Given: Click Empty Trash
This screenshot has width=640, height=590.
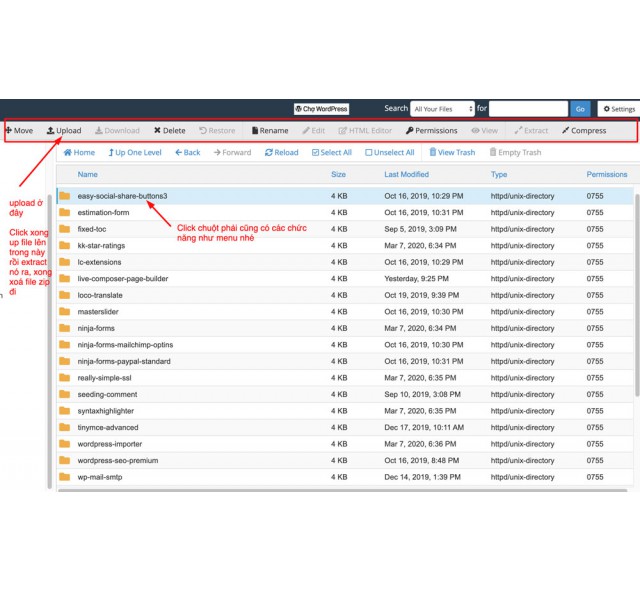Looking at the screenshot, I should point(516,153).
